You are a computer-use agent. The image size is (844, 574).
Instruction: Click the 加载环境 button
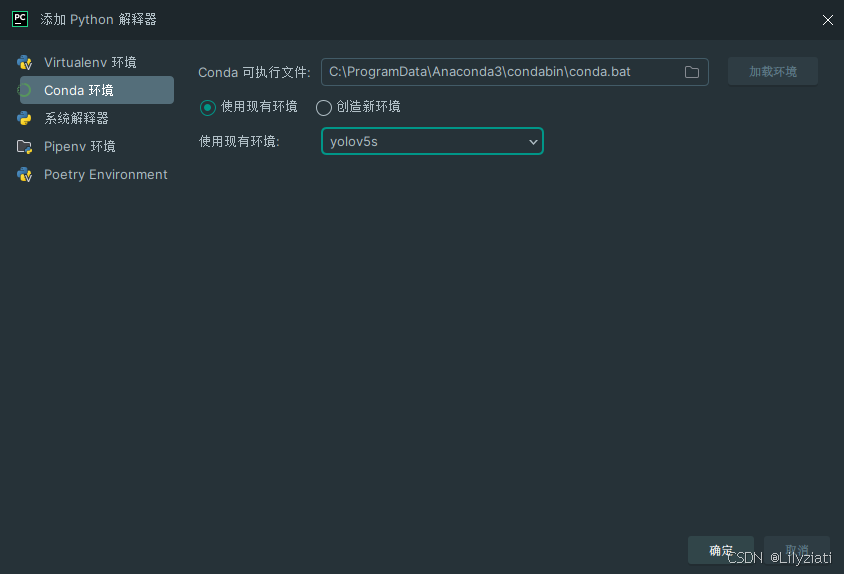(x=772, y=71)
